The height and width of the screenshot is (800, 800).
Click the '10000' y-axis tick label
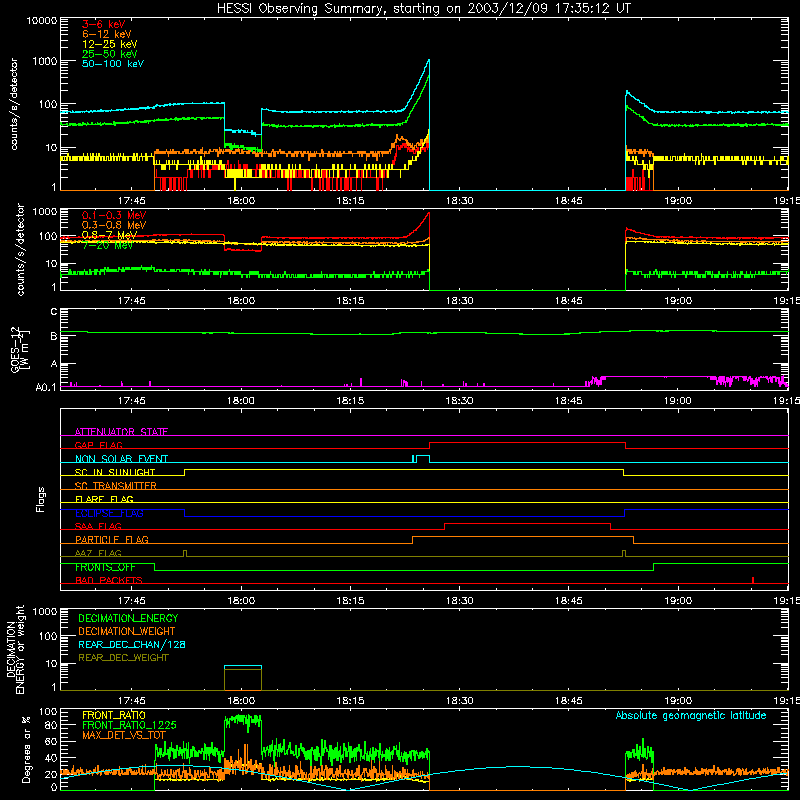click(42, 20)
